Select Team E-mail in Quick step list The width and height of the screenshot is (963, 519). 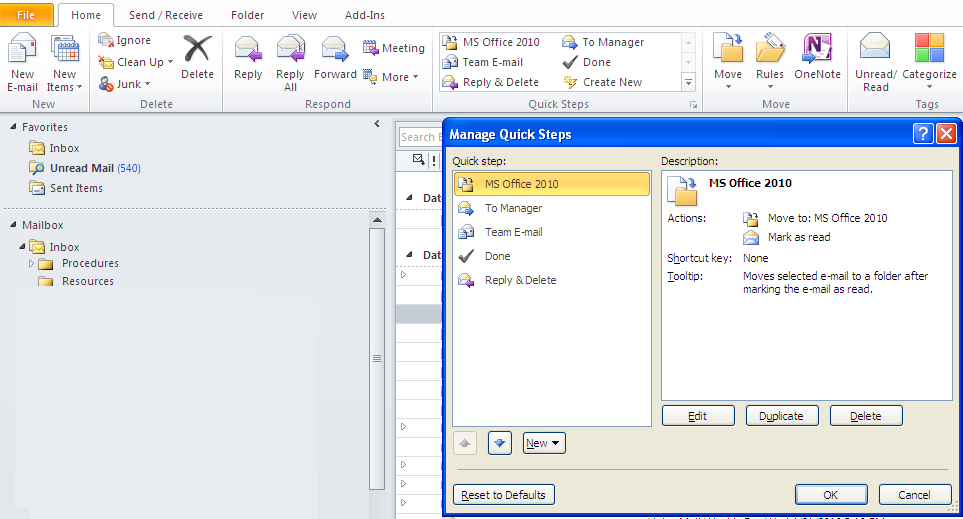pos(552,232)
